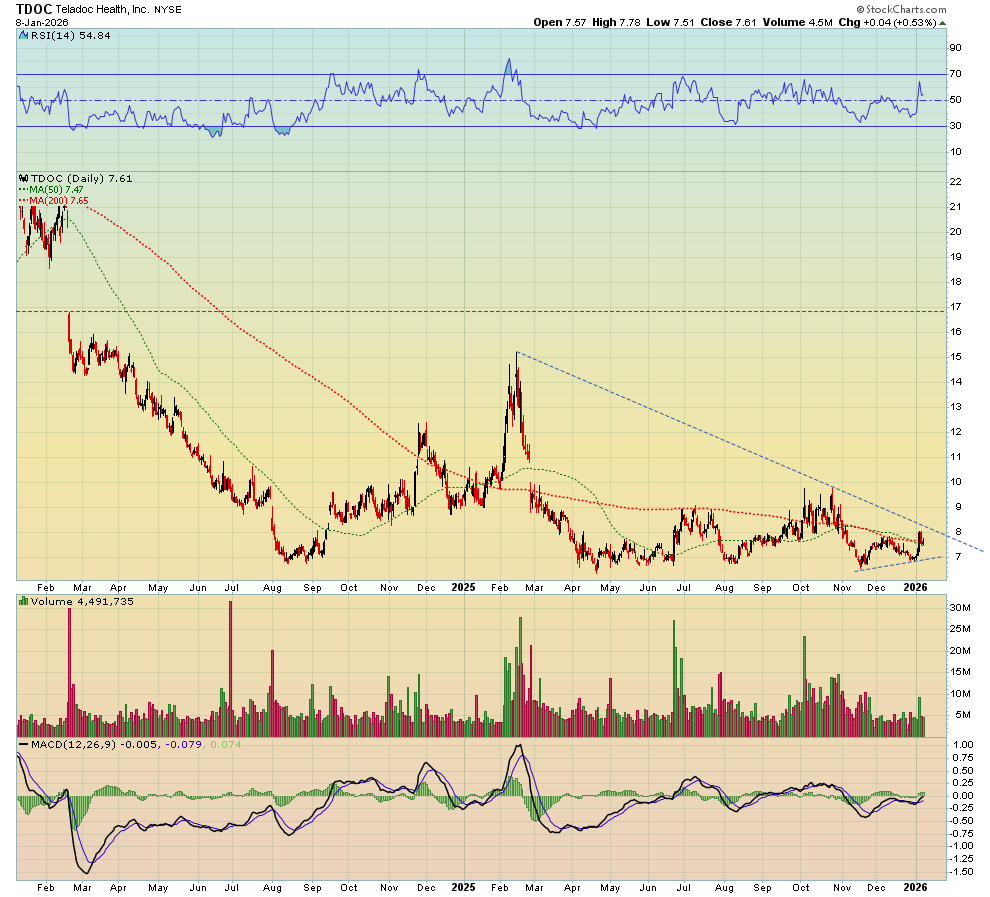Click the 70 overbought level on RSI axis
This screenshot has width=990, height=897.
click(955, 74)
